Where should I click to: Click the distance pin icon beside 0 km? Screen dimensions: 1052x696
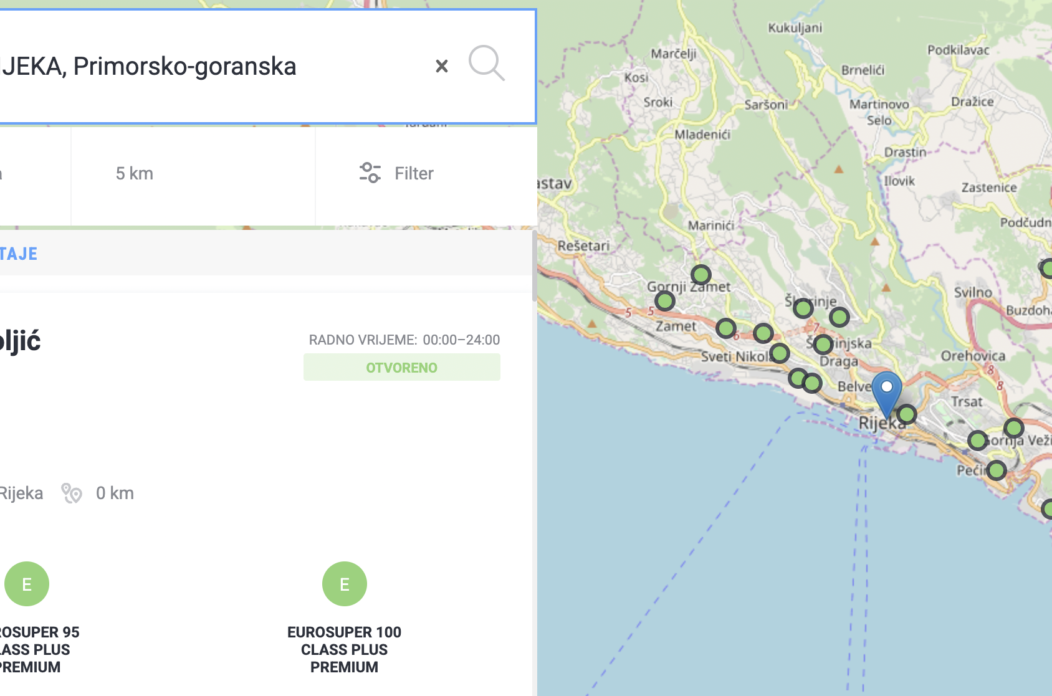[x=71, y=493]
